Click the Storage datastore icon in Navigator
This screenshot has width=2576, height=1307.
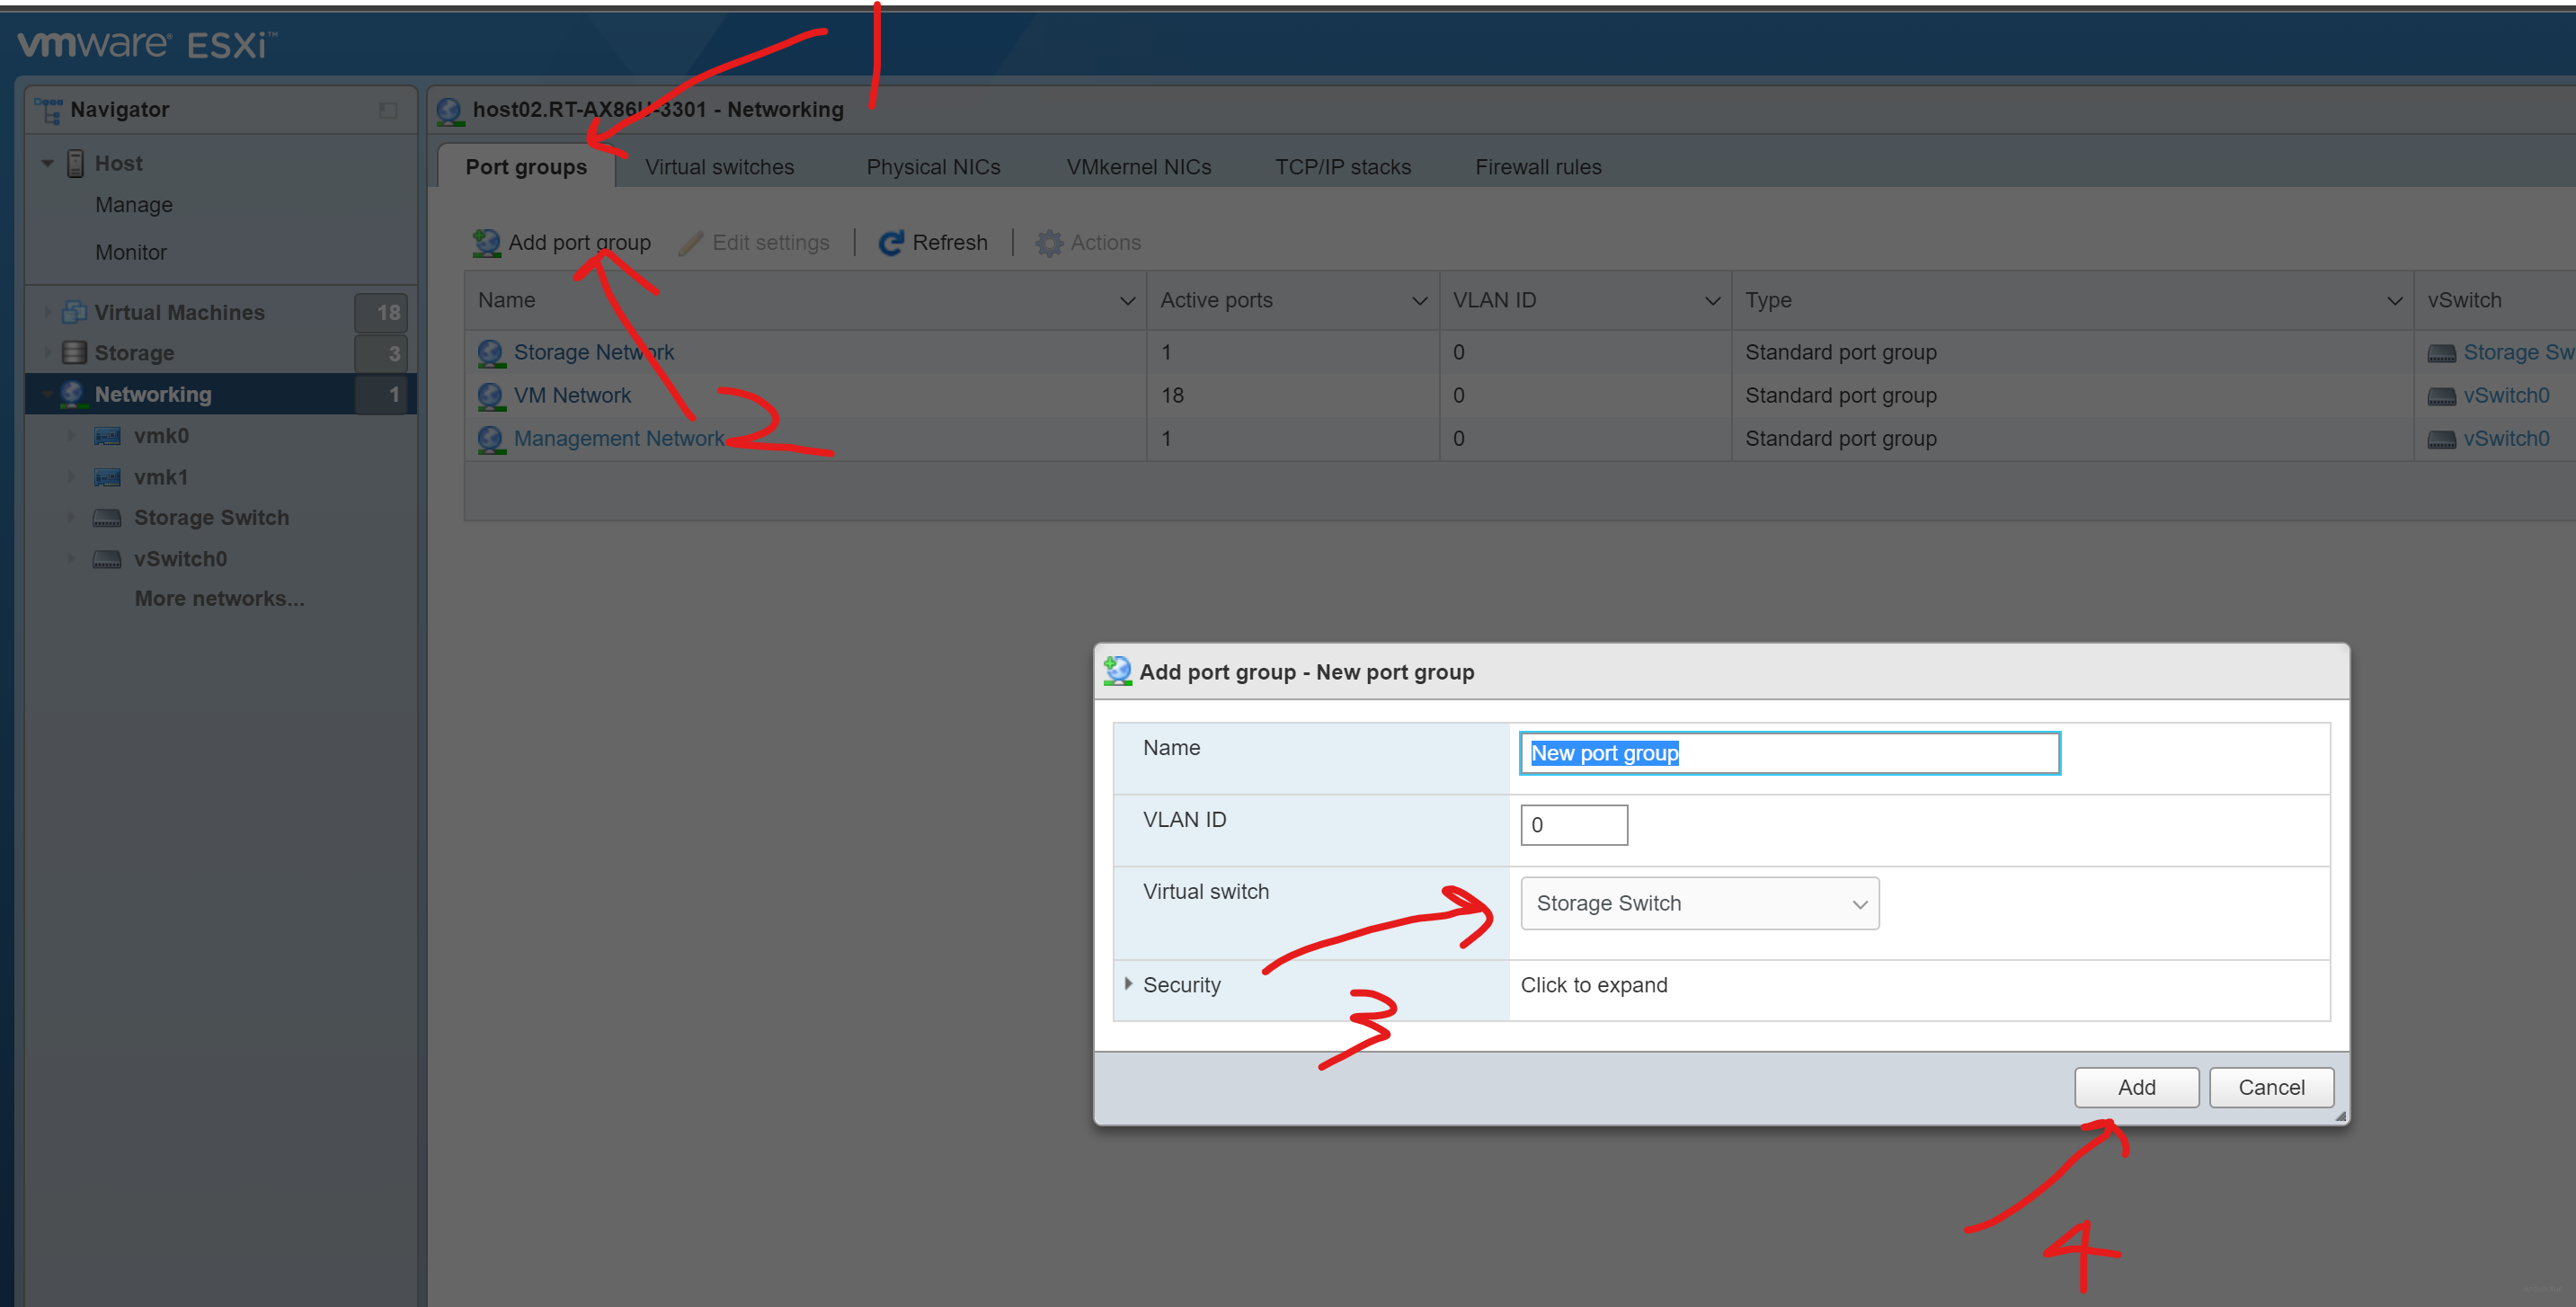click(74, 353)
